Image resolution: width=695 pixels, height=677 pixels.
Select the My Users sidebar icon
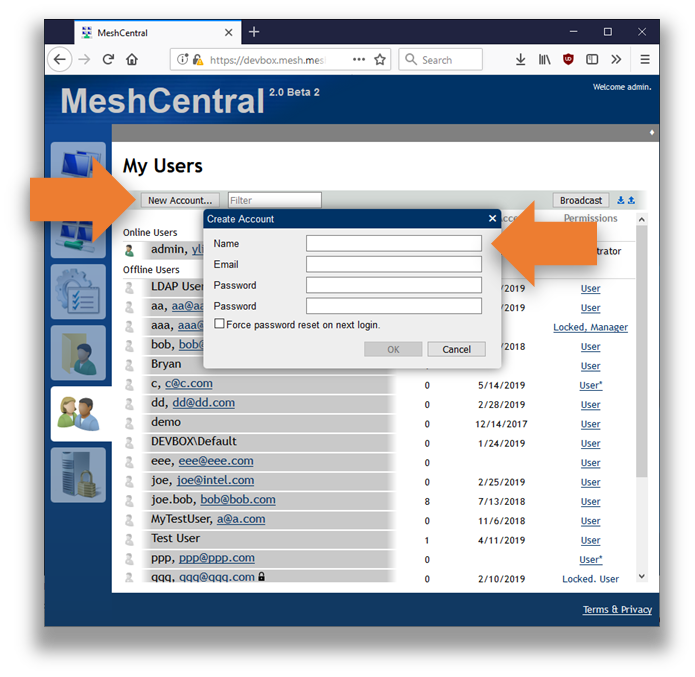[x=78, y=413]
